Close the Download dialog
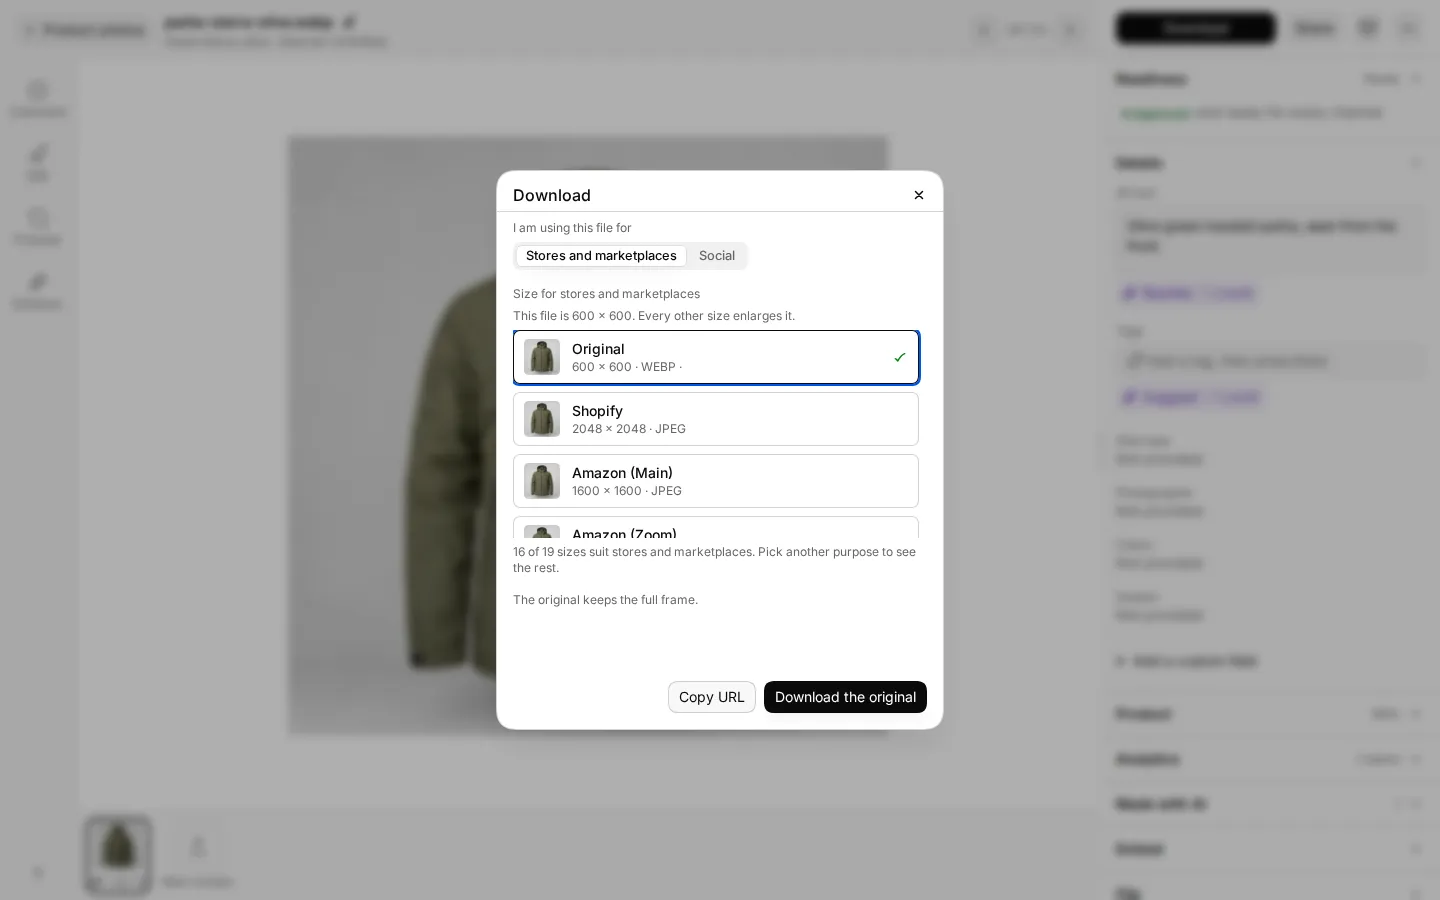The image size is (1440, 900). click(x=919, y=195)
